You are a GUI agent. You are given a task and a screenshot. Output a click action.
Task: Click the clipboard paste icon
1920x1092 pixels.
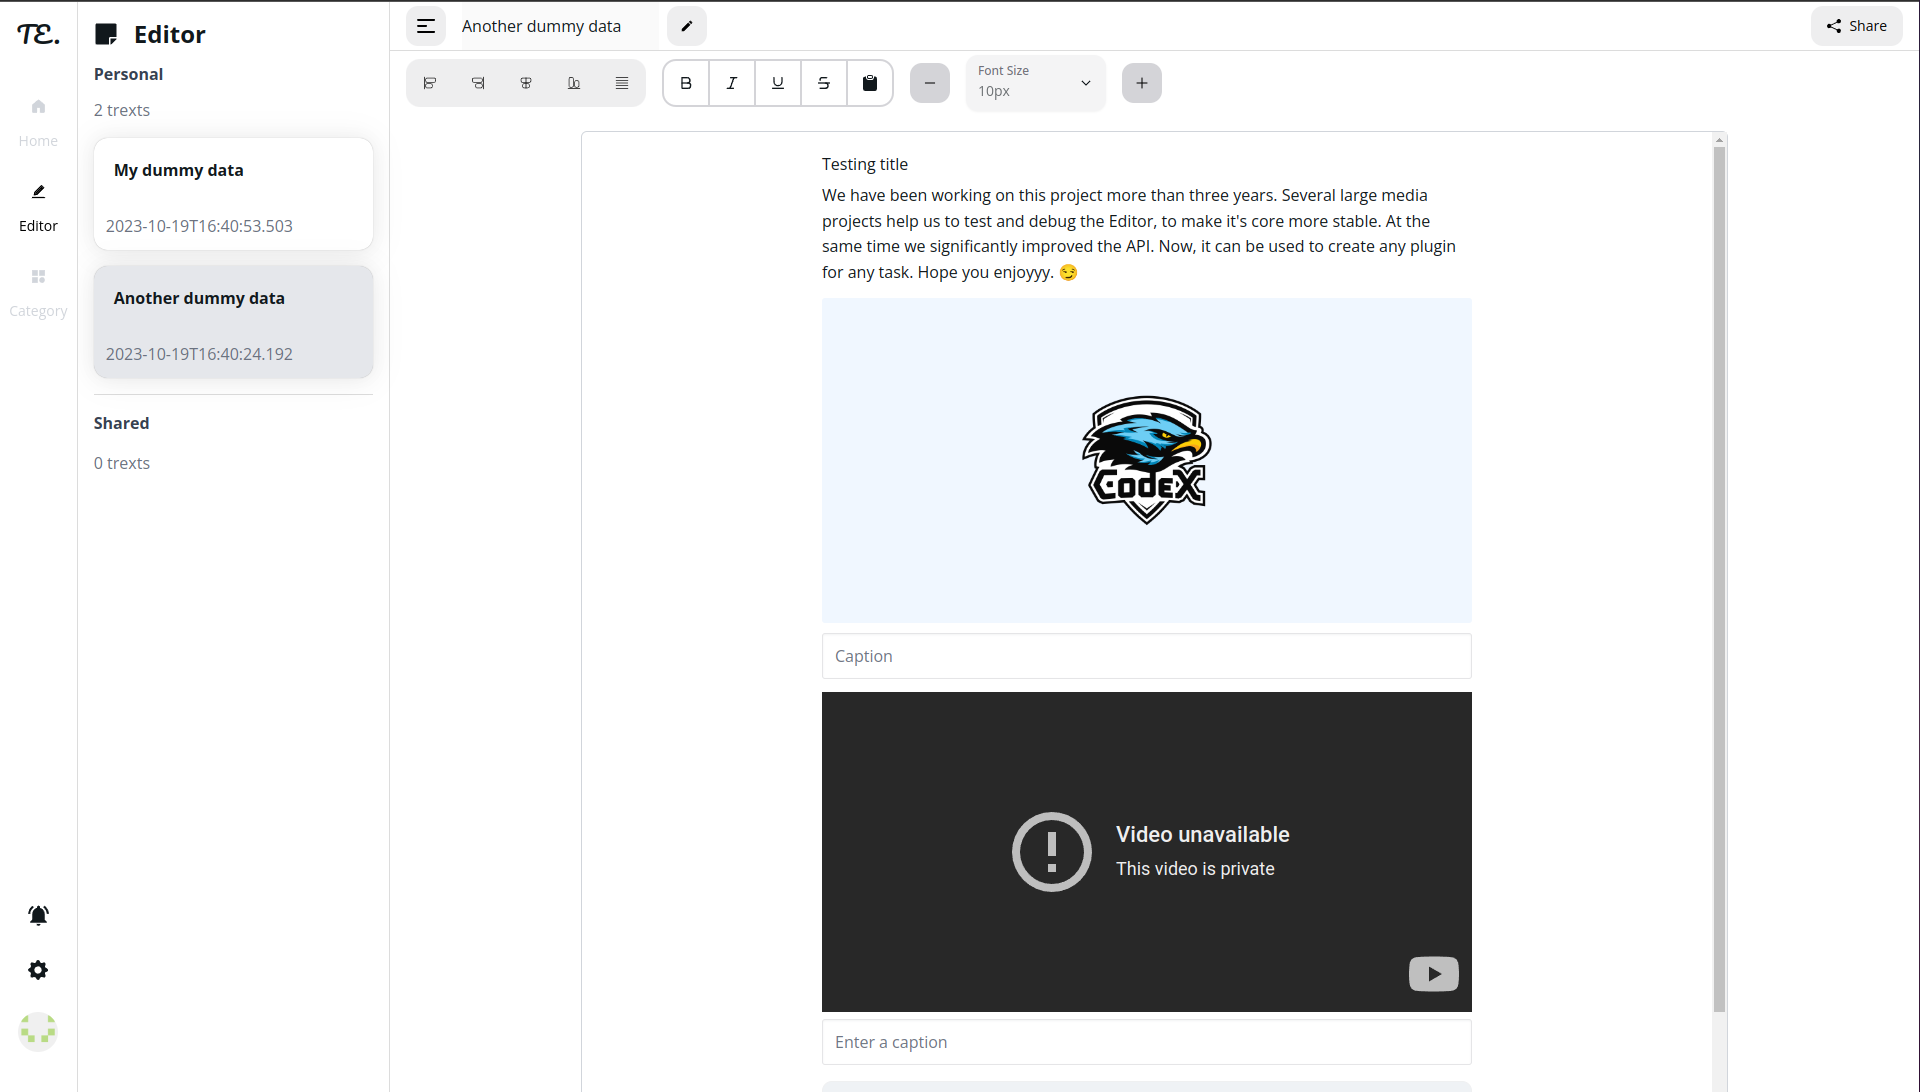(870, 83)
